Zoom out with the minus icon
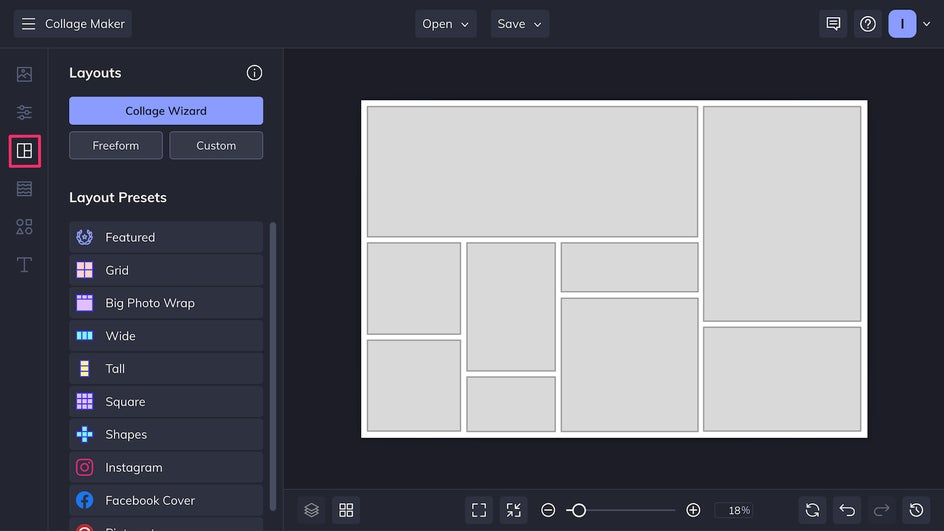 pyautogui.click(x=548, y=510)
